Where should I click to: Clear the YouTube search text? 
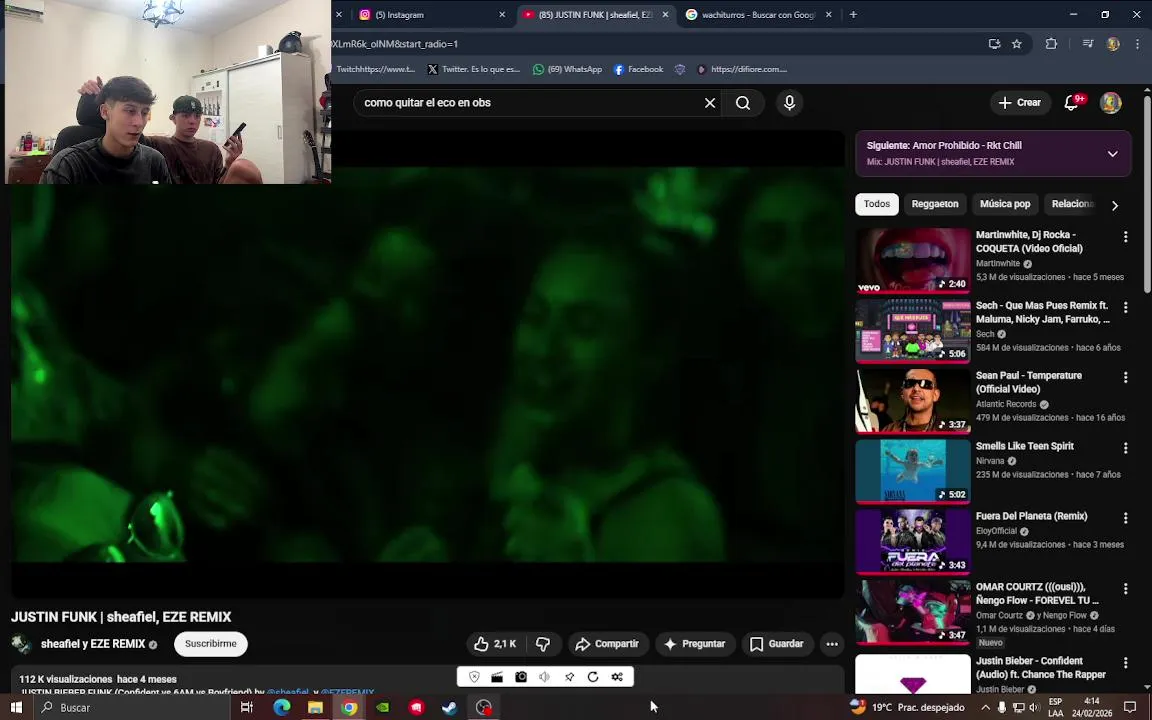710,103
